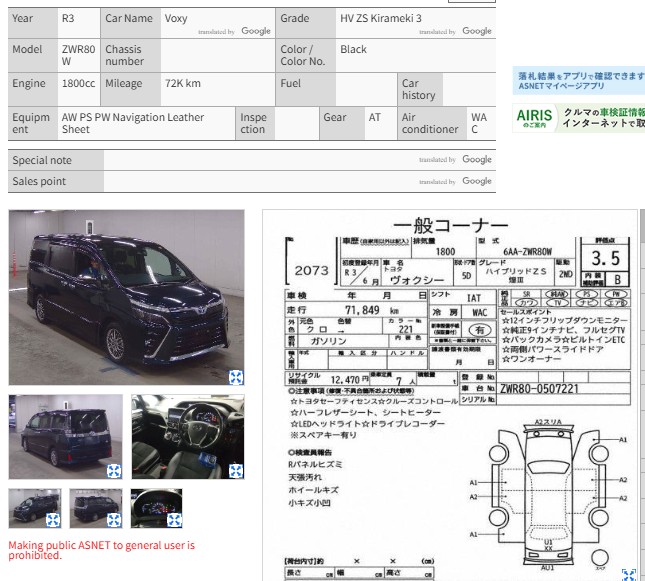Select equipment text 'AW PS PW Navigation Leather Sheet'
This screenshot has width=645, height=581.
pos(133,123)
